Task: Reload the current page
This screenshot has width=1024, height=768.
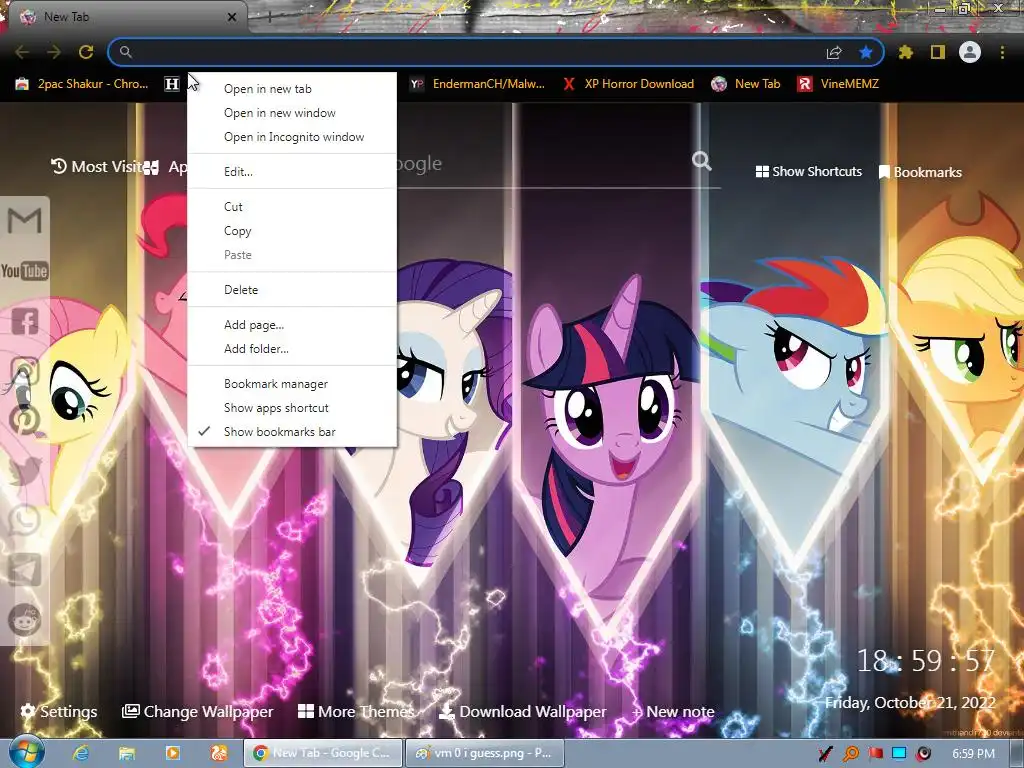Action: pyautogui.click(x=86, y=52)
